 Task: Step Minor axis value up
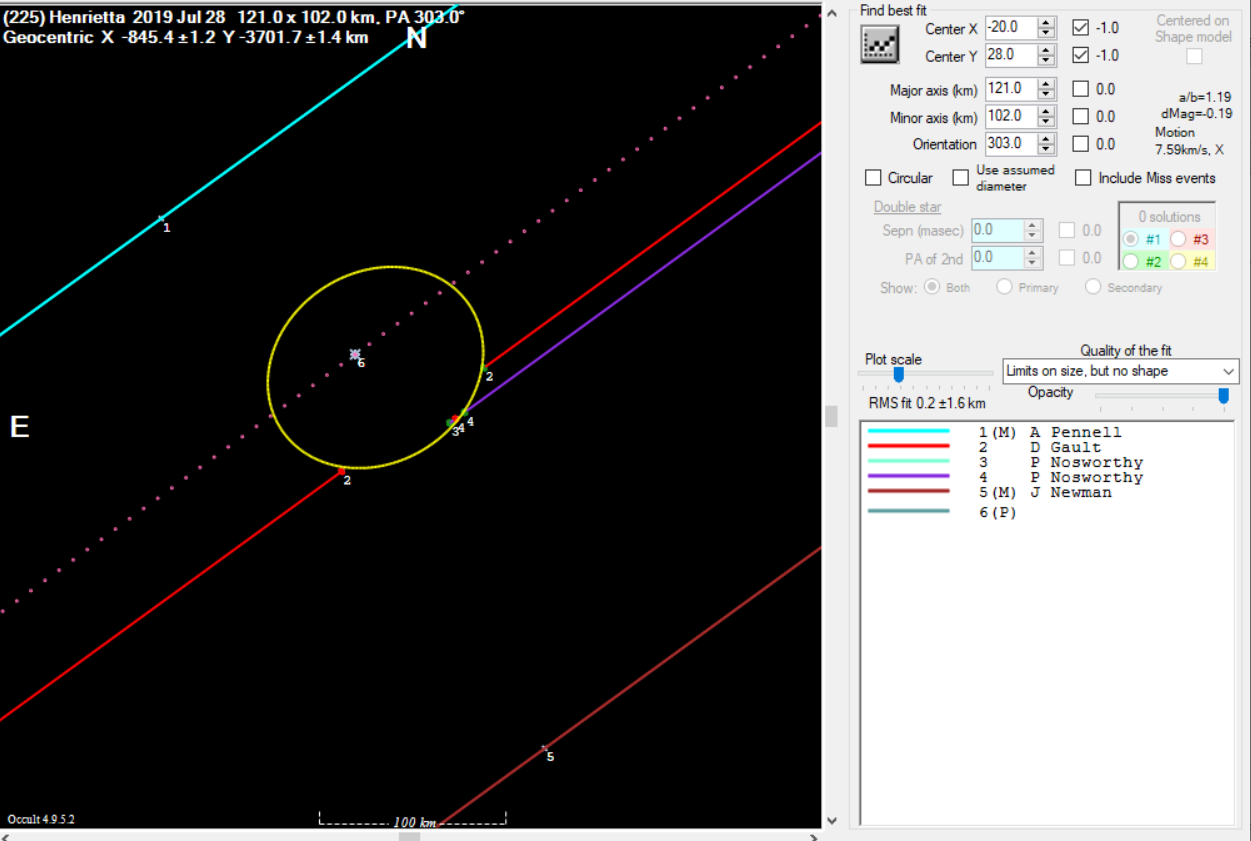[1047, 111]
